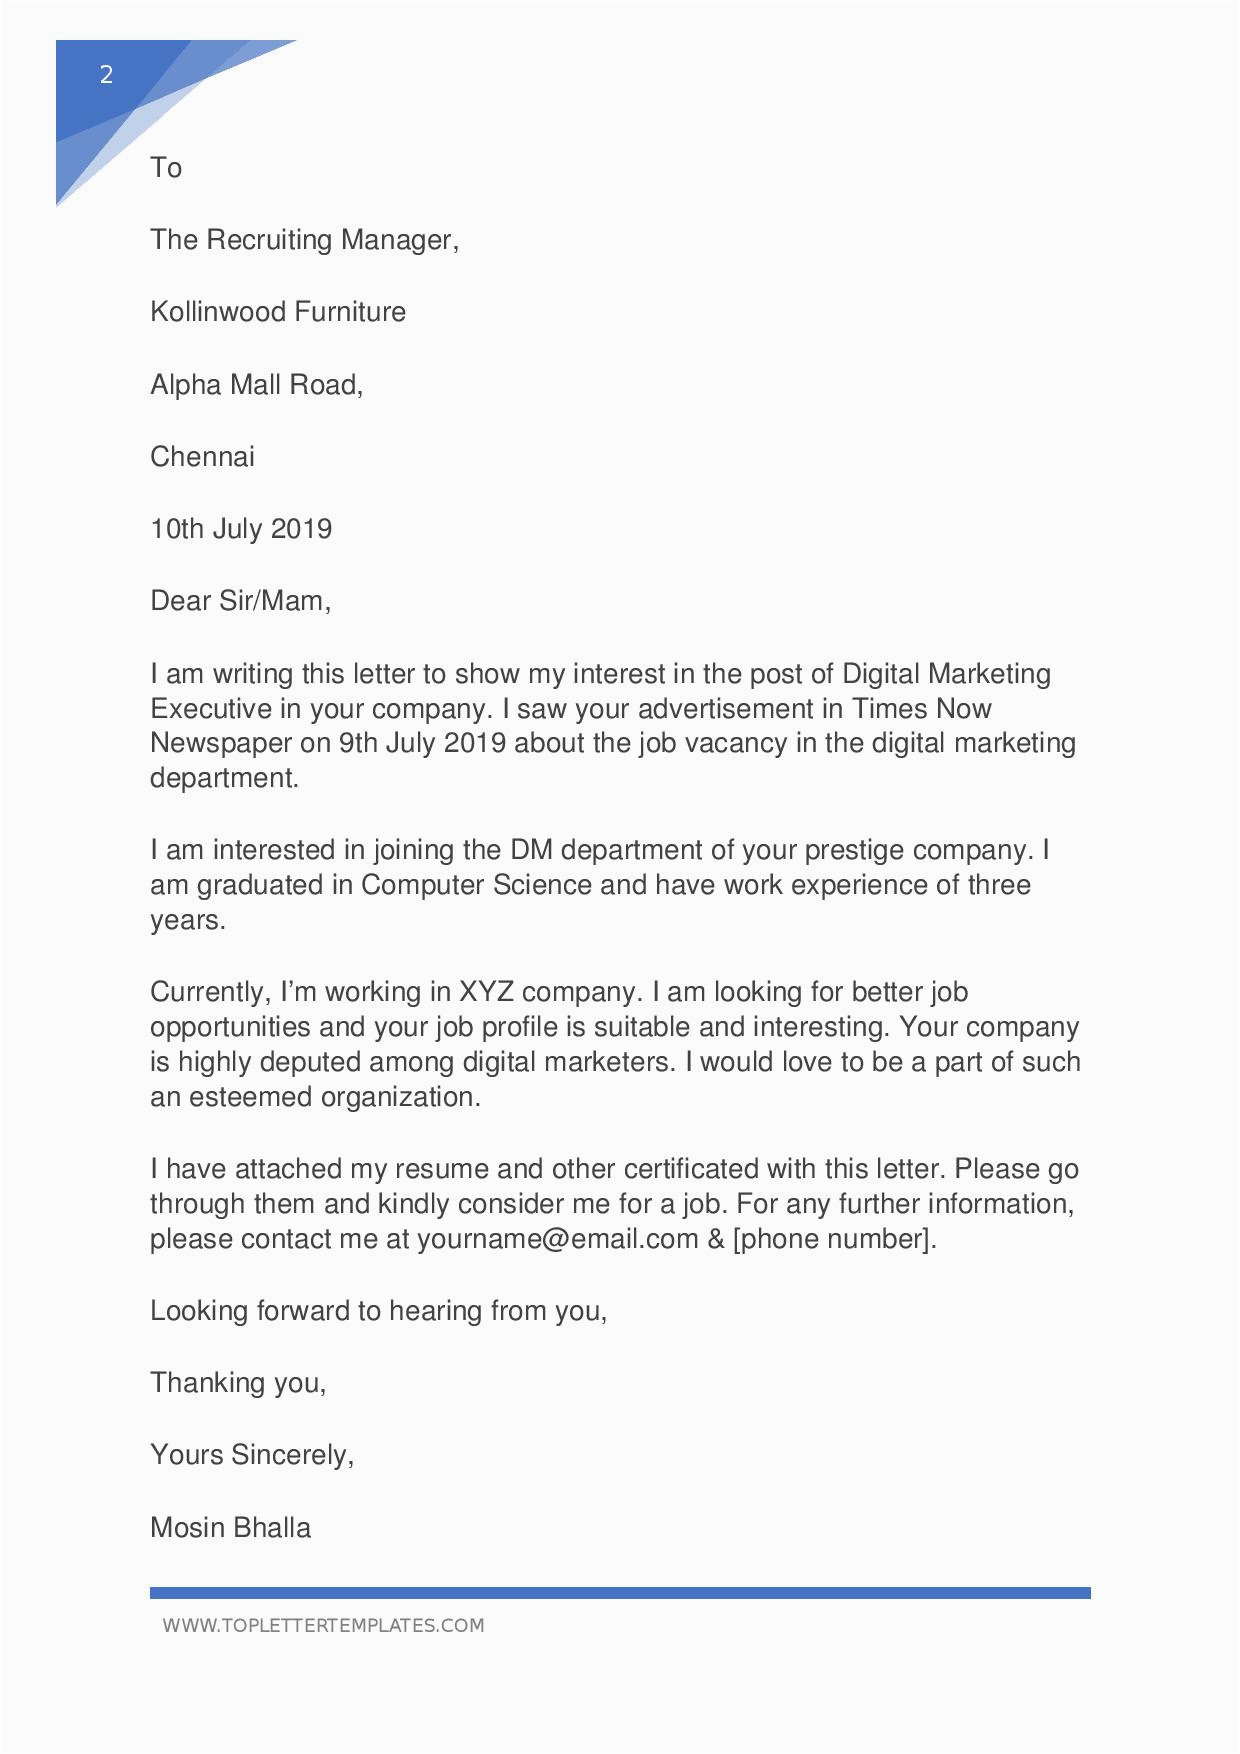This screenshot has width=1240, height=1754.
Task: Click the page number 2 in corner
Action: [106, 74]
